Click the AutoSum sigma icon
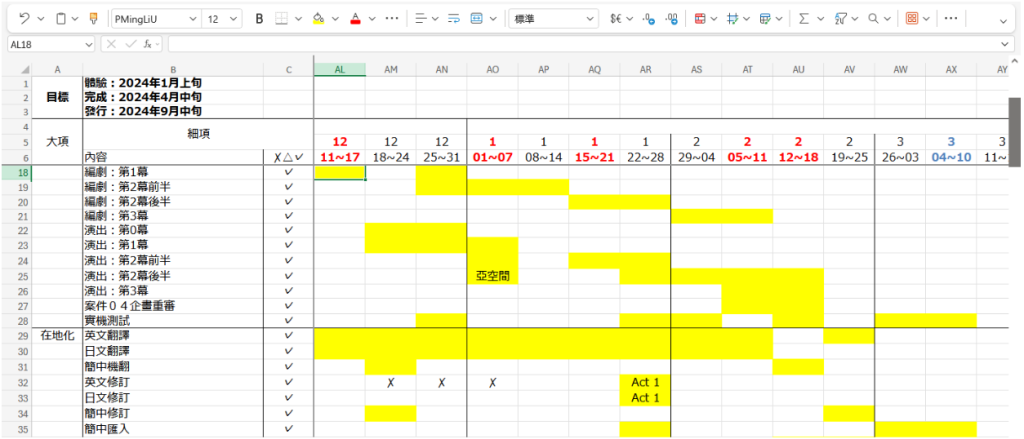The image size is (1024, 439). [x=803, y=18]
